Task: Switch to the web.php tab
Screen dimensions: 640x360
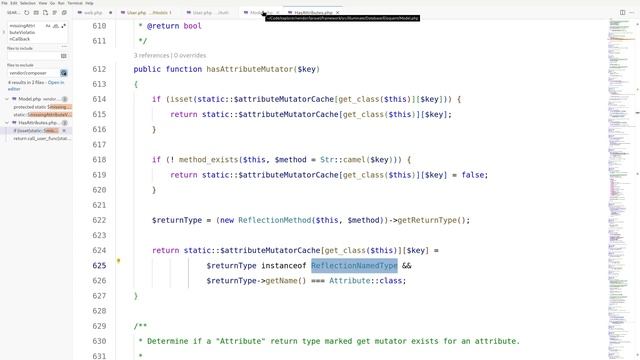Action: coord(93,13)
